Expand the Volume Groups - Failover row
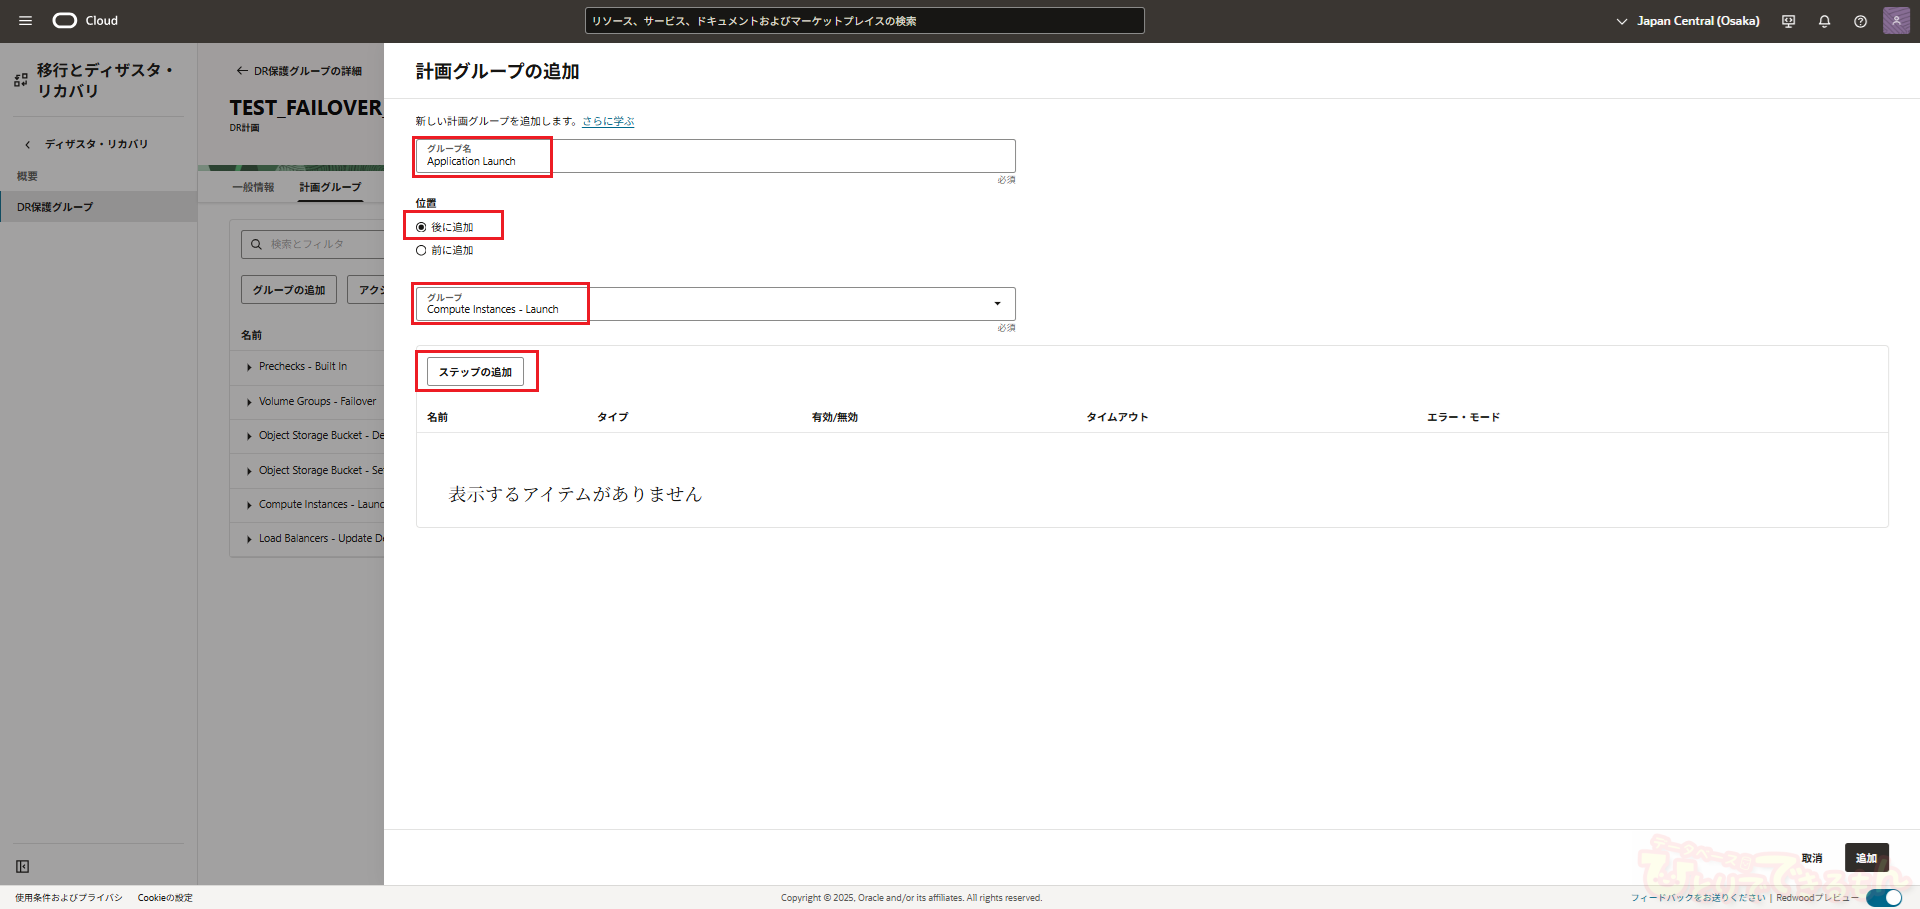 point(249,402)
